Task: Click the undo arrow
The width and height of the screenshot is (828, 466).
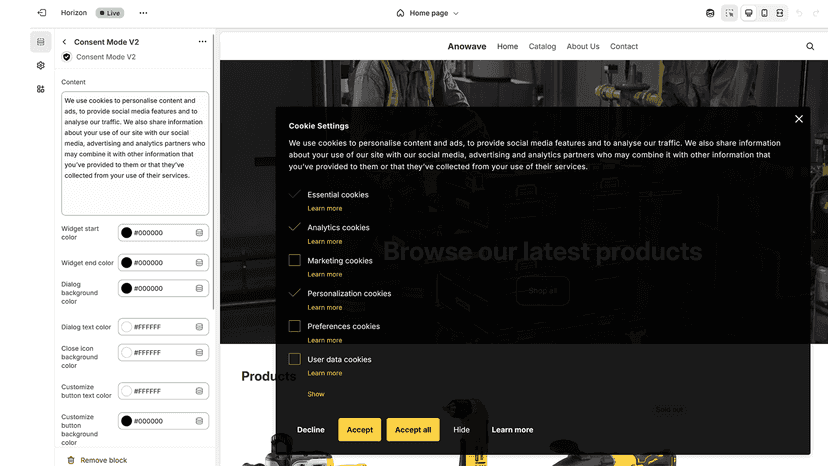Action: 799,13
